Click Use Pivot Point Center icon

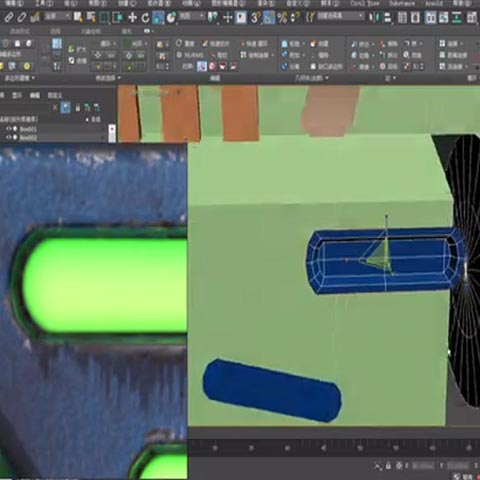pos(212,17)
